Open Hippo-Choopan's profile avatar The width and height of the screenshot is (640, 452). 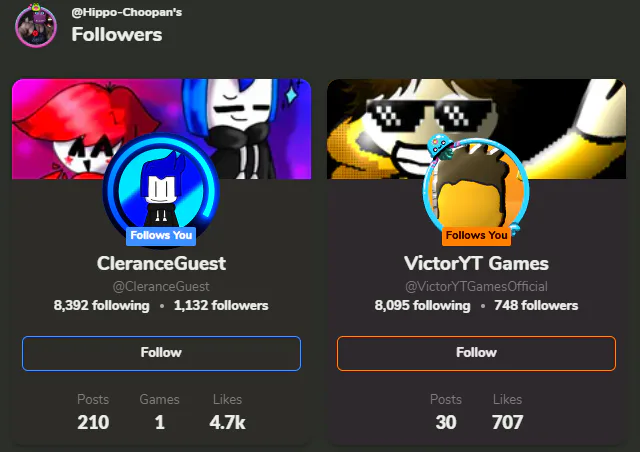tap(36, 26)
